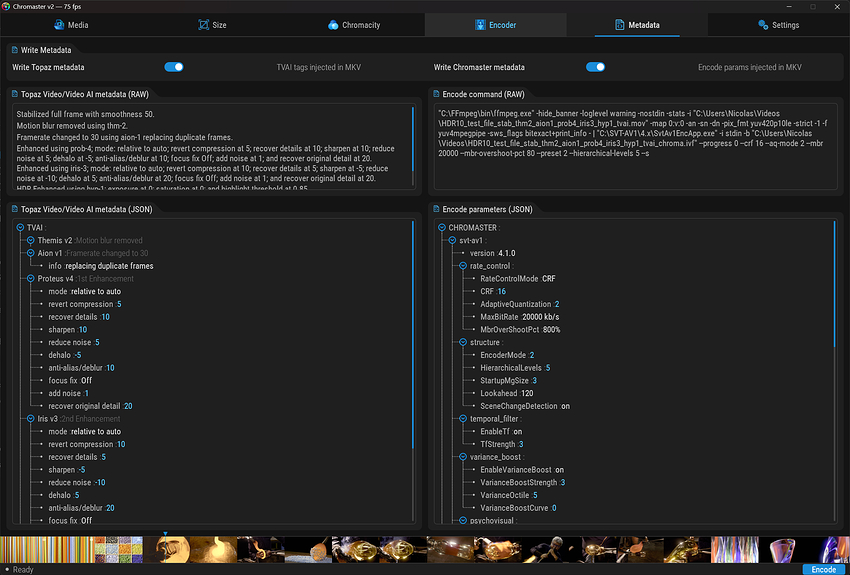This screenshot has height=575, width=850.
Task: Click the Size tab crop icon
Action: pos(203,25)
